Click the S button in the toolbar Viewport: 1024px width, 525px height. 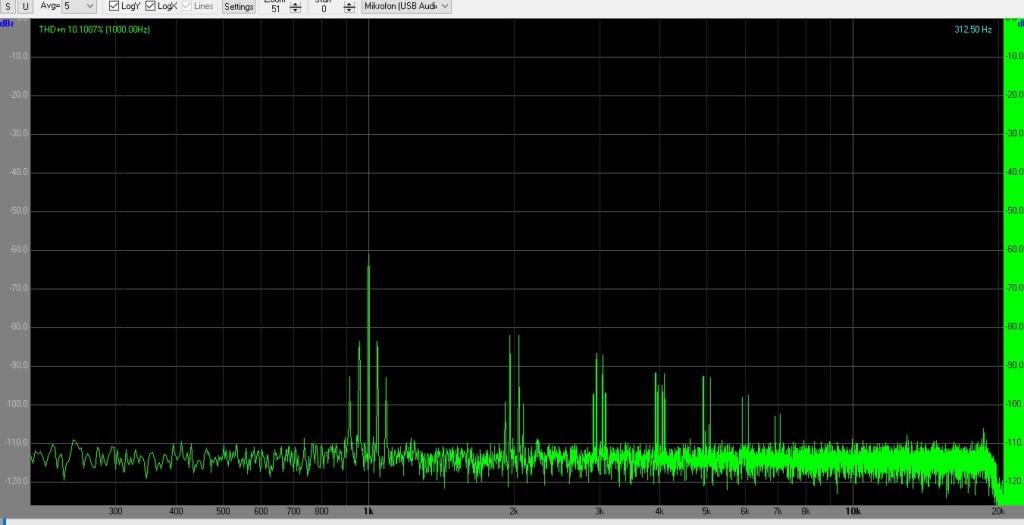(8, 7)
